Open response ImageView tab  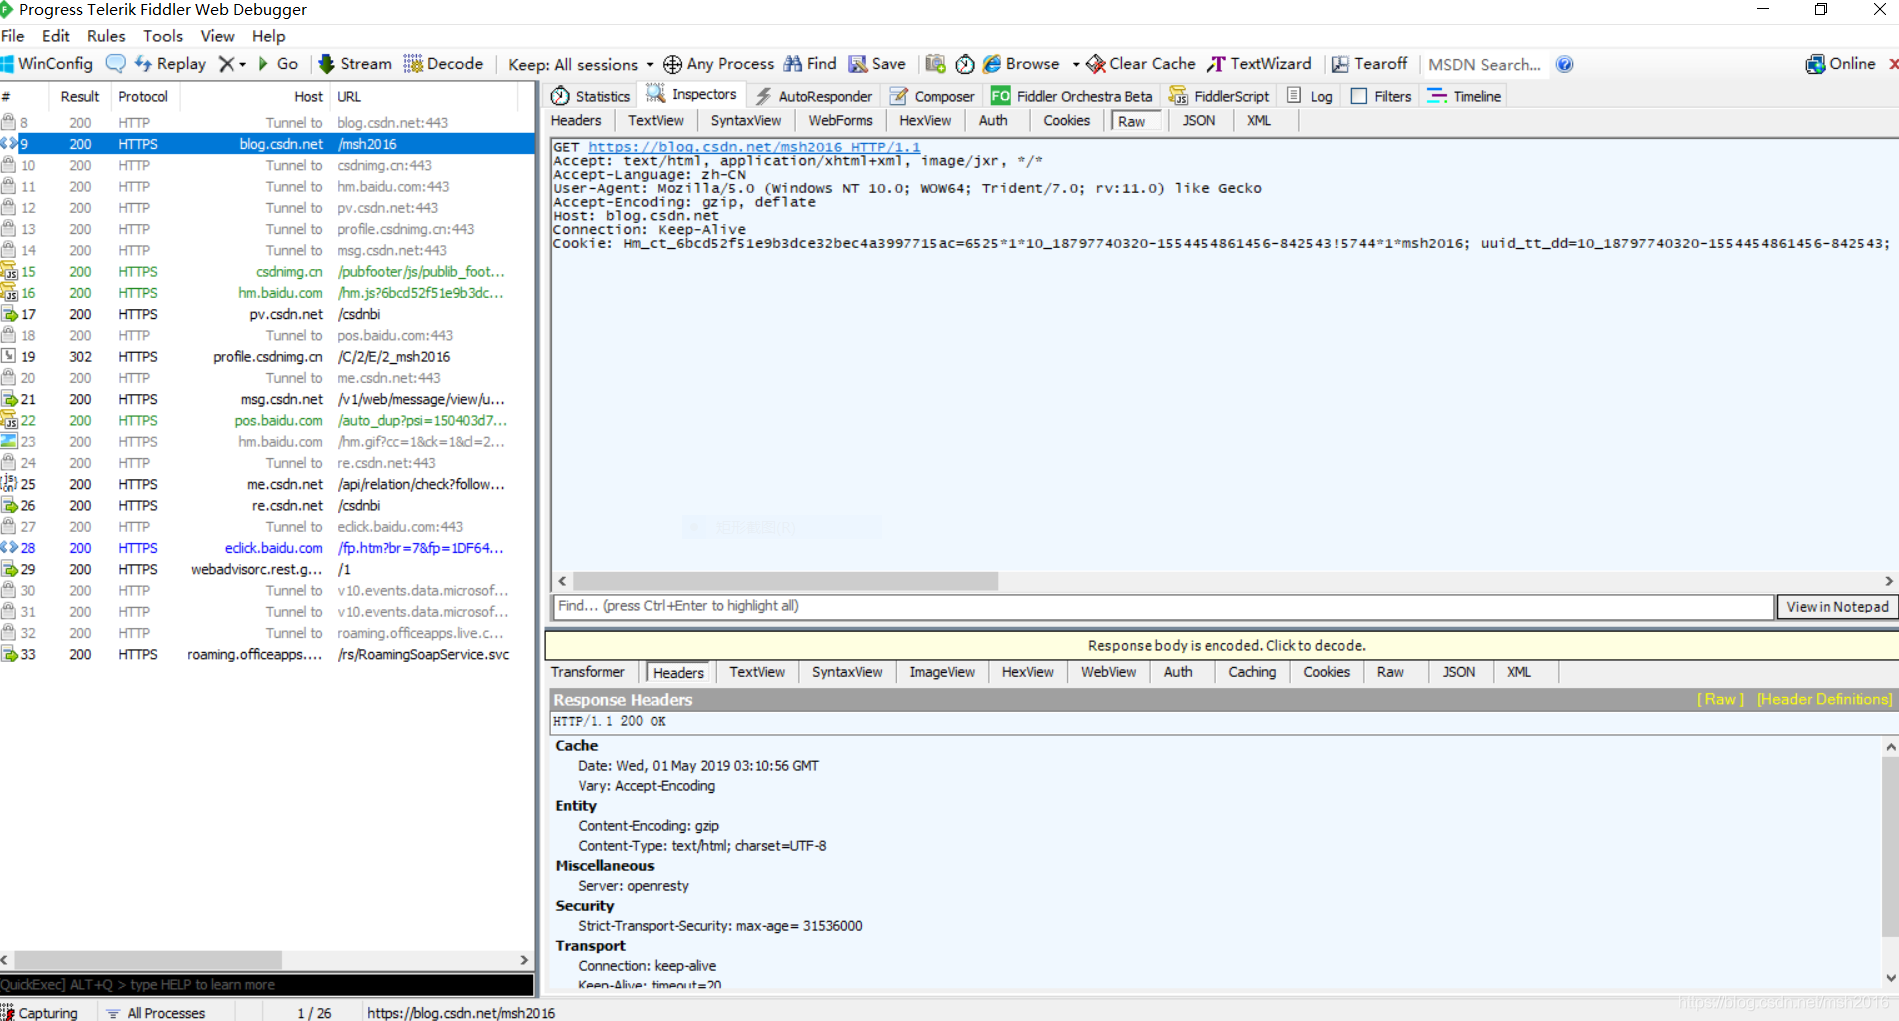click(x=942, y=672)
